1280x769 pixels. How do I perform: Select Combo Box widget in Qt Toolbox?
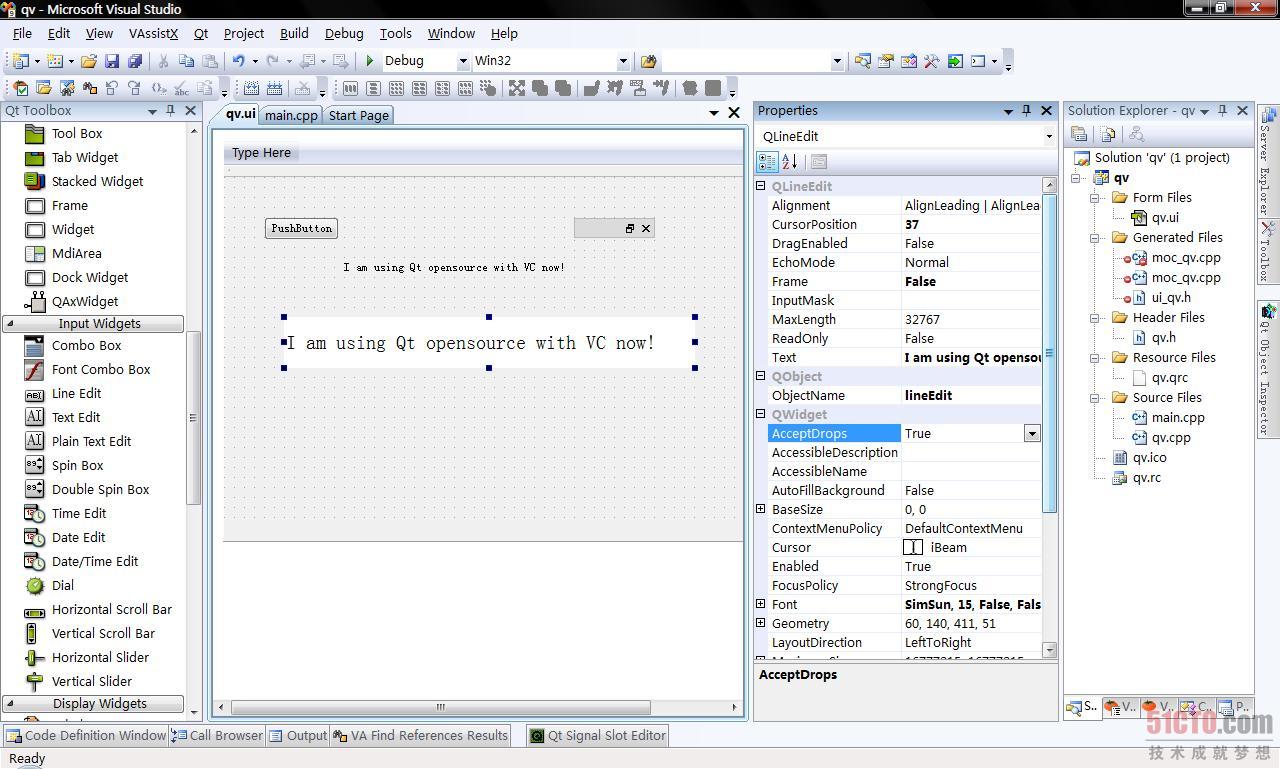click(87, 345)
